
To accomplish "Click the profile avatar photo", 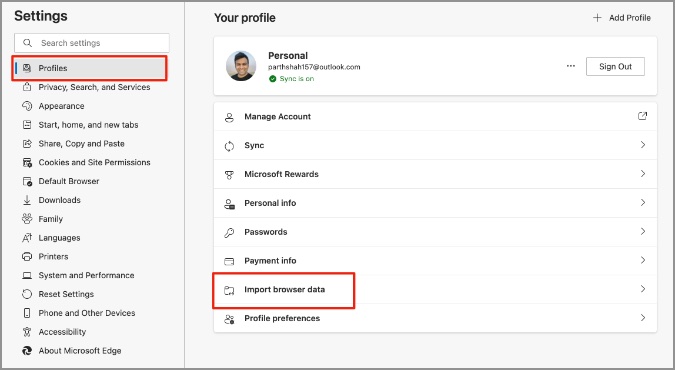I will point(241,66).
